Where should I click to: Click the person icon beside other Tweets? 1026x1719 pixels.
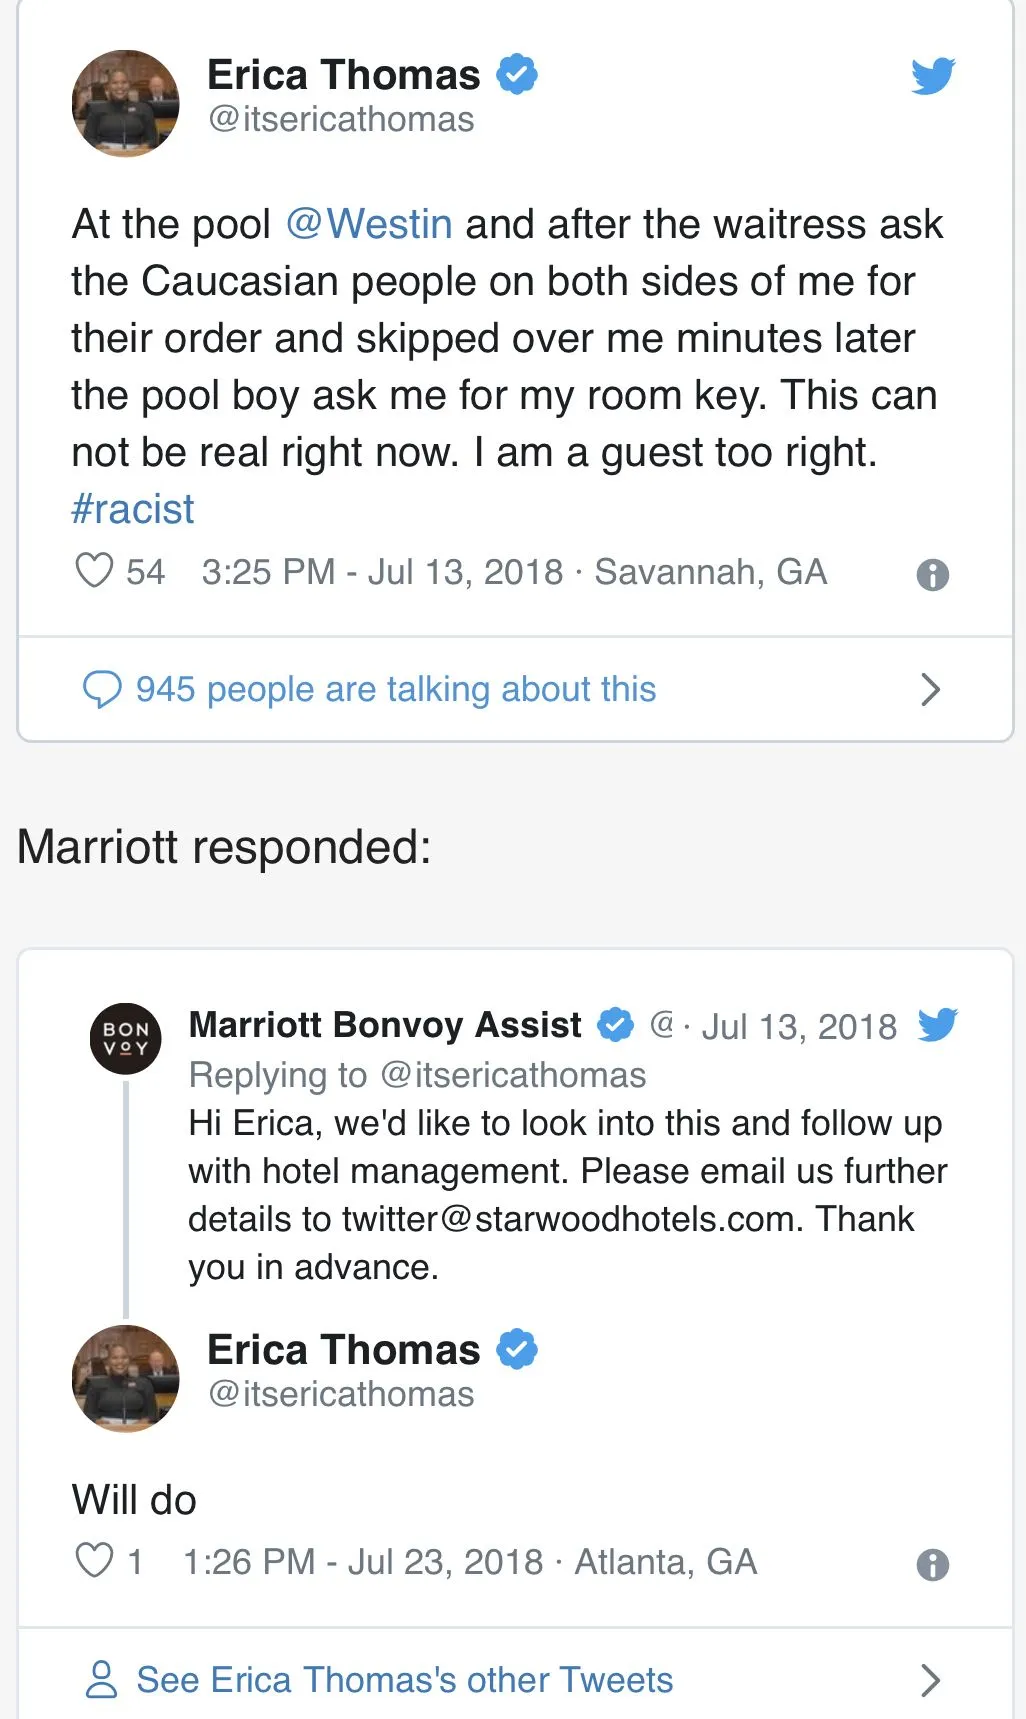pyautogui.click(x=101, y=1680)
